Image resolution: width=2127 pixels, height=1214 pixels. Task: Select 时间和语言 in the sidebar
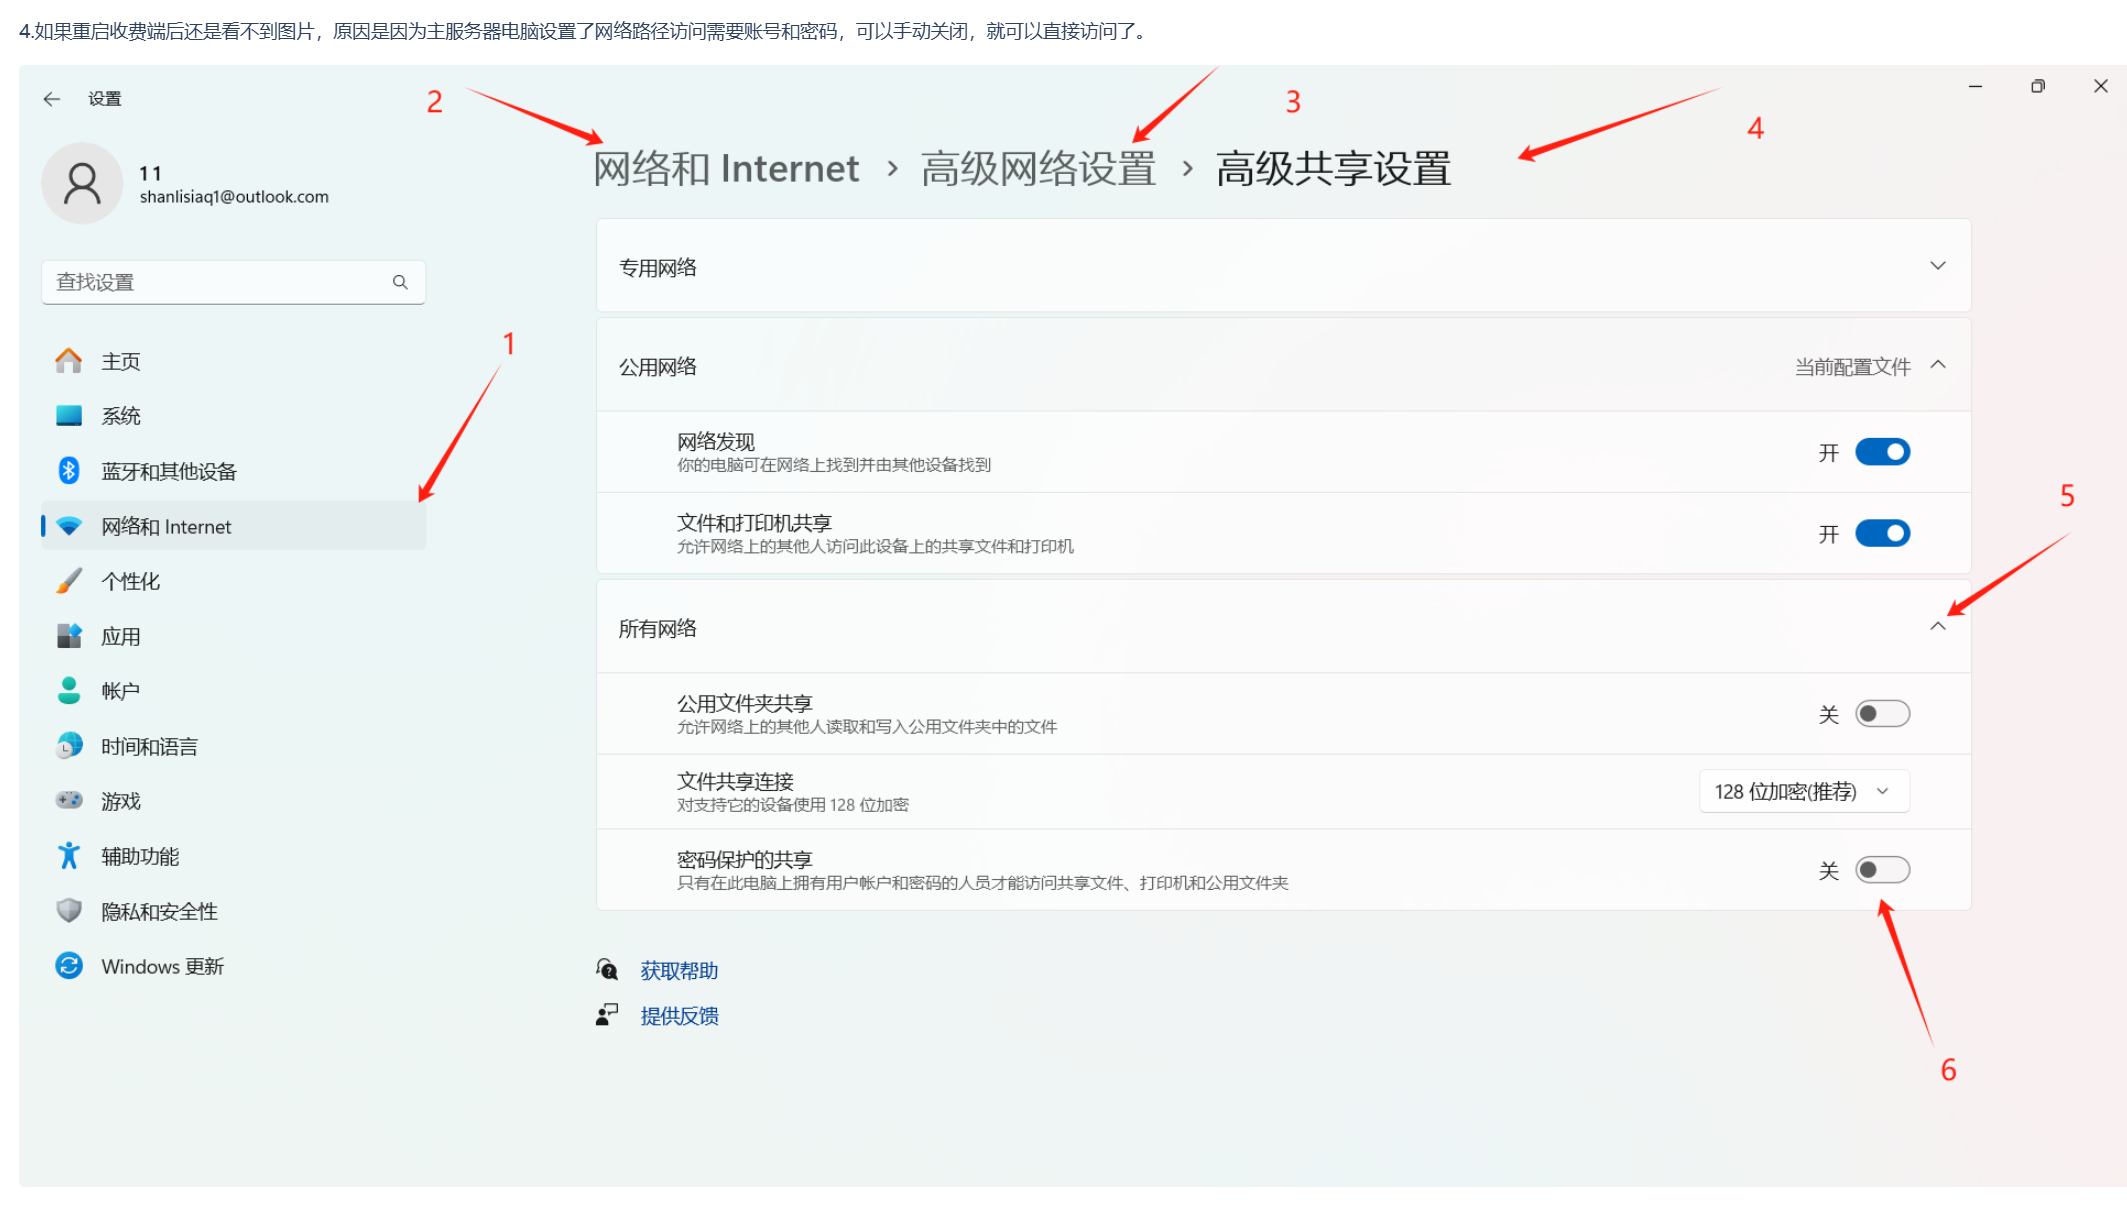tap(234, 746)
